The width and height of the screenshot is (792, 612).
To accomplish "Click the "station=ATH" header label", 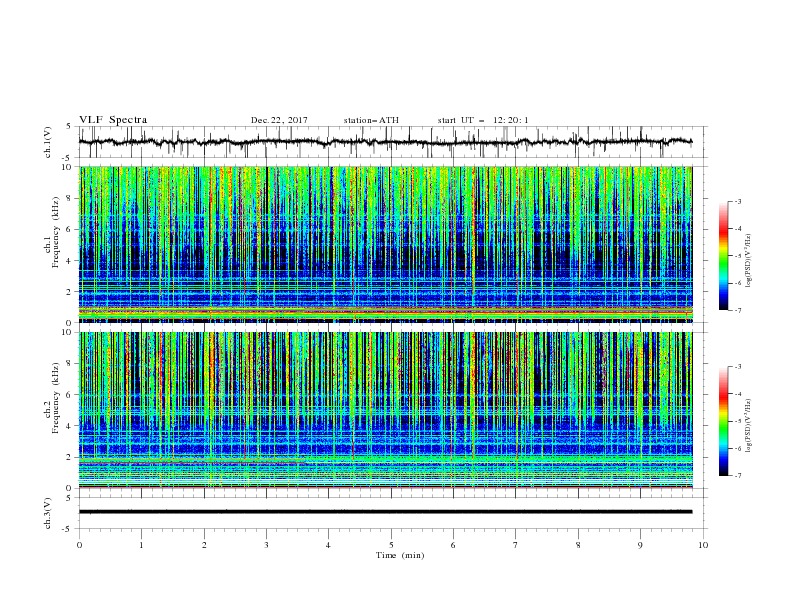I will coord(371,120).
